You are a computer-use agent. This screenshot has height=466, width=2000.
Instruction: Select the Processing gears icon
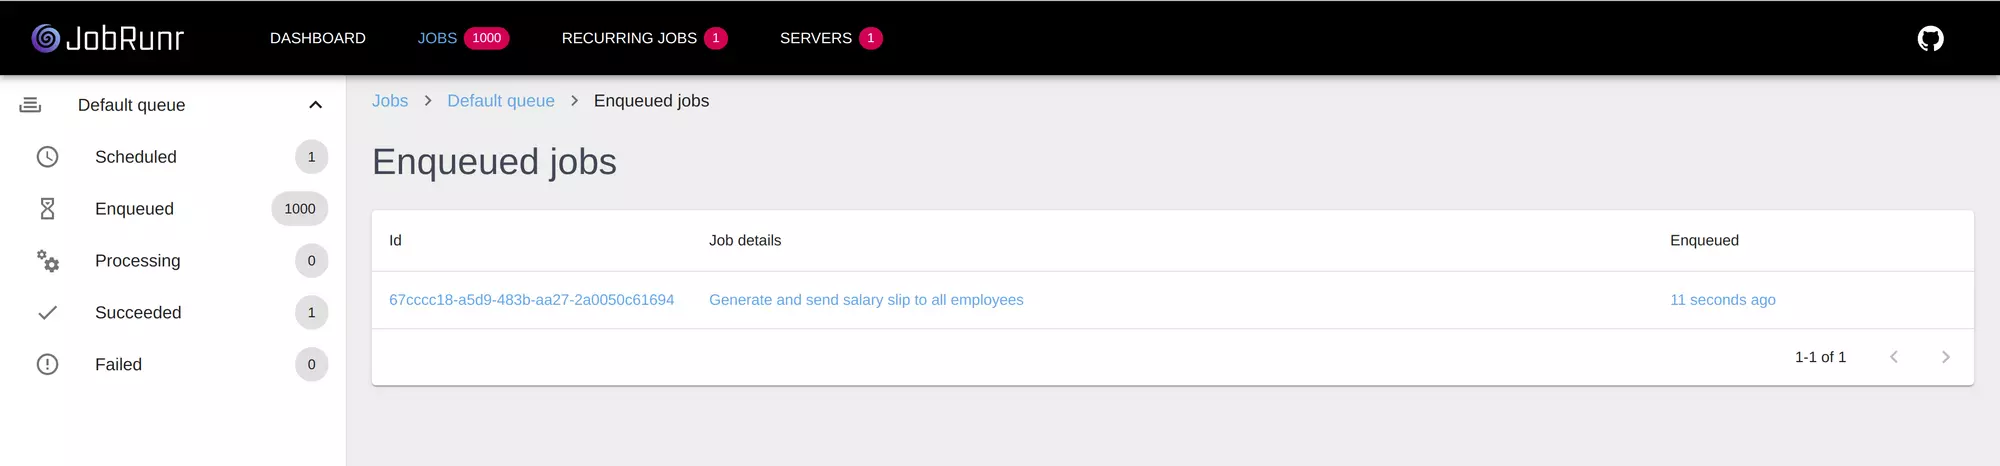47,261
